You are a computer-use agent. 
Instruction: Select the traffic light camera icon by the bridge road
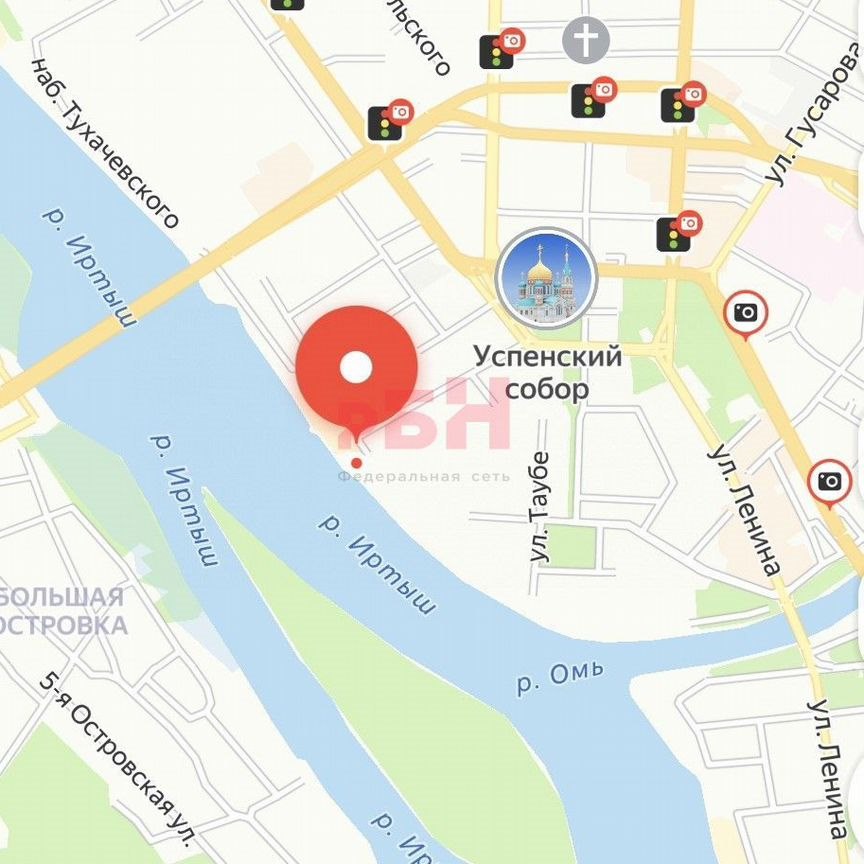pos(390,120)
